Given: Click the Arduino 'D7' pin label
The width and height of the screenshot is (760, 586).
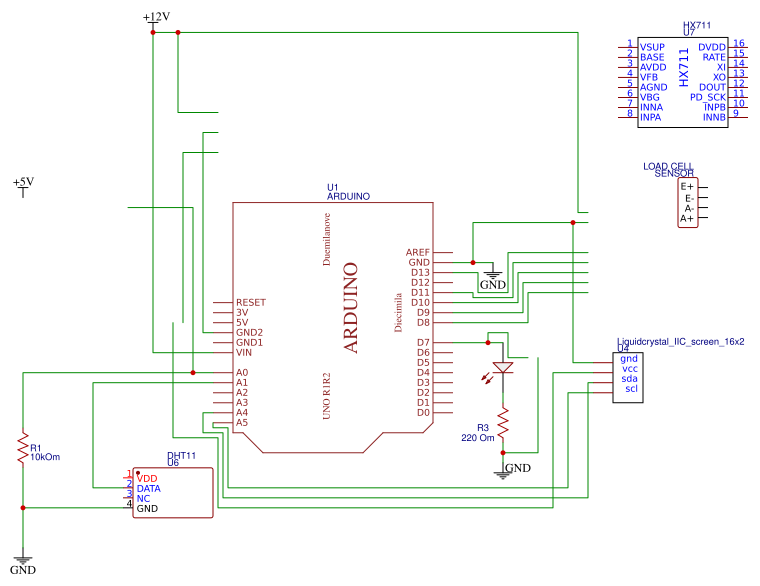Looking at the screenshot, I should click(x=423, y=343).
